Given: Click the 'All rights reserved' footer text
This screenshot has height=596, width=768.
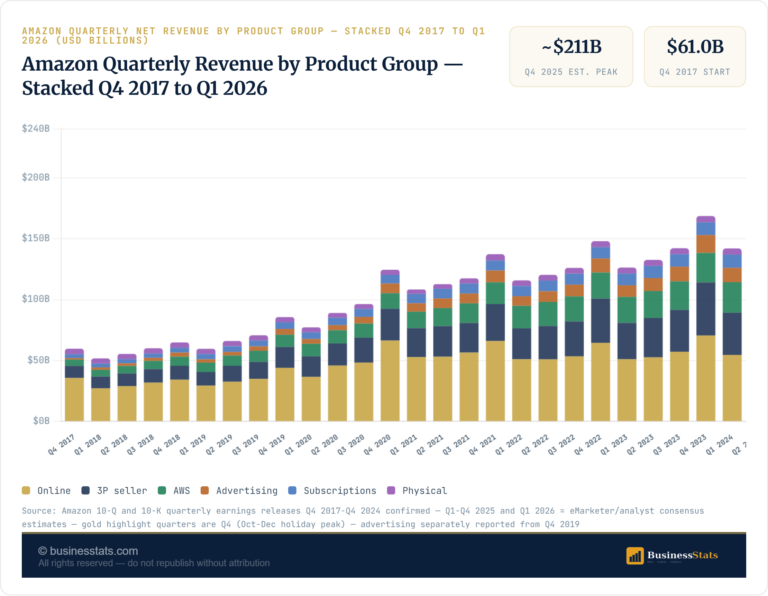Looking at the screenshot, I should point(154,563).
